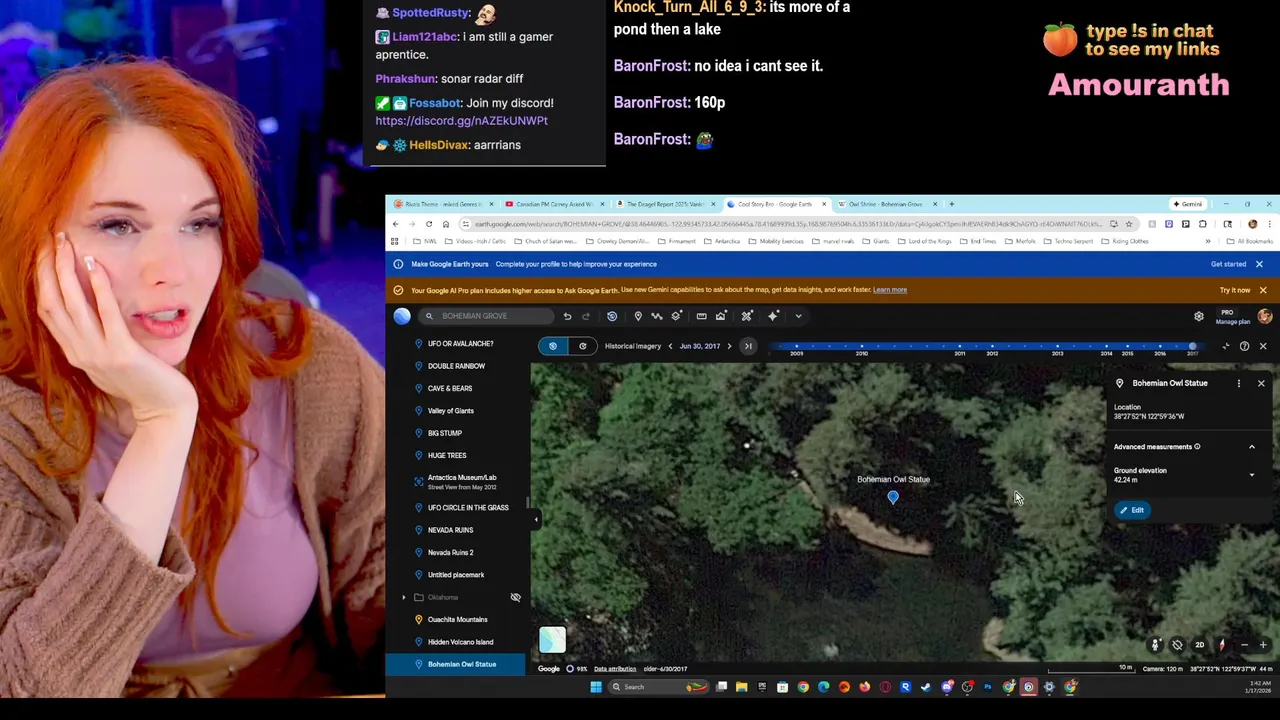Image resolution: width=1280 pixels, height=720 pixels.
Task: Select the historical imagery mode toggle
Action: pyautogui.click(x=552, y=346)
